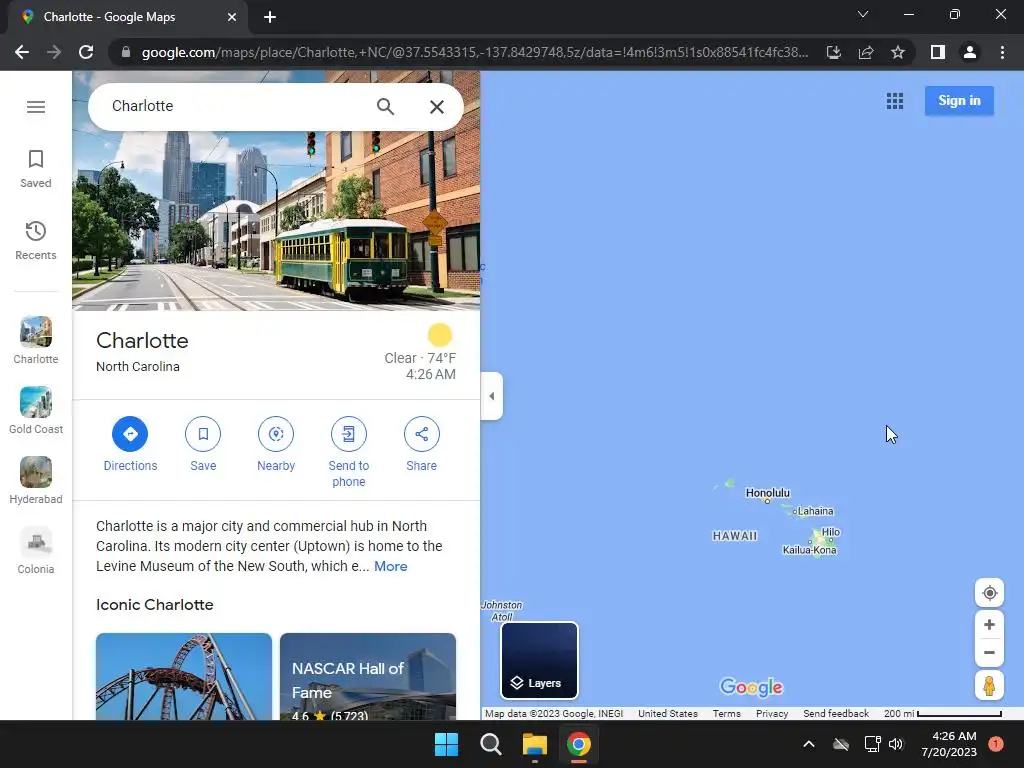This screenshot has height=768, width=1024.
Task: Open File Explorer from taskbar
Action: coord(534,744)
